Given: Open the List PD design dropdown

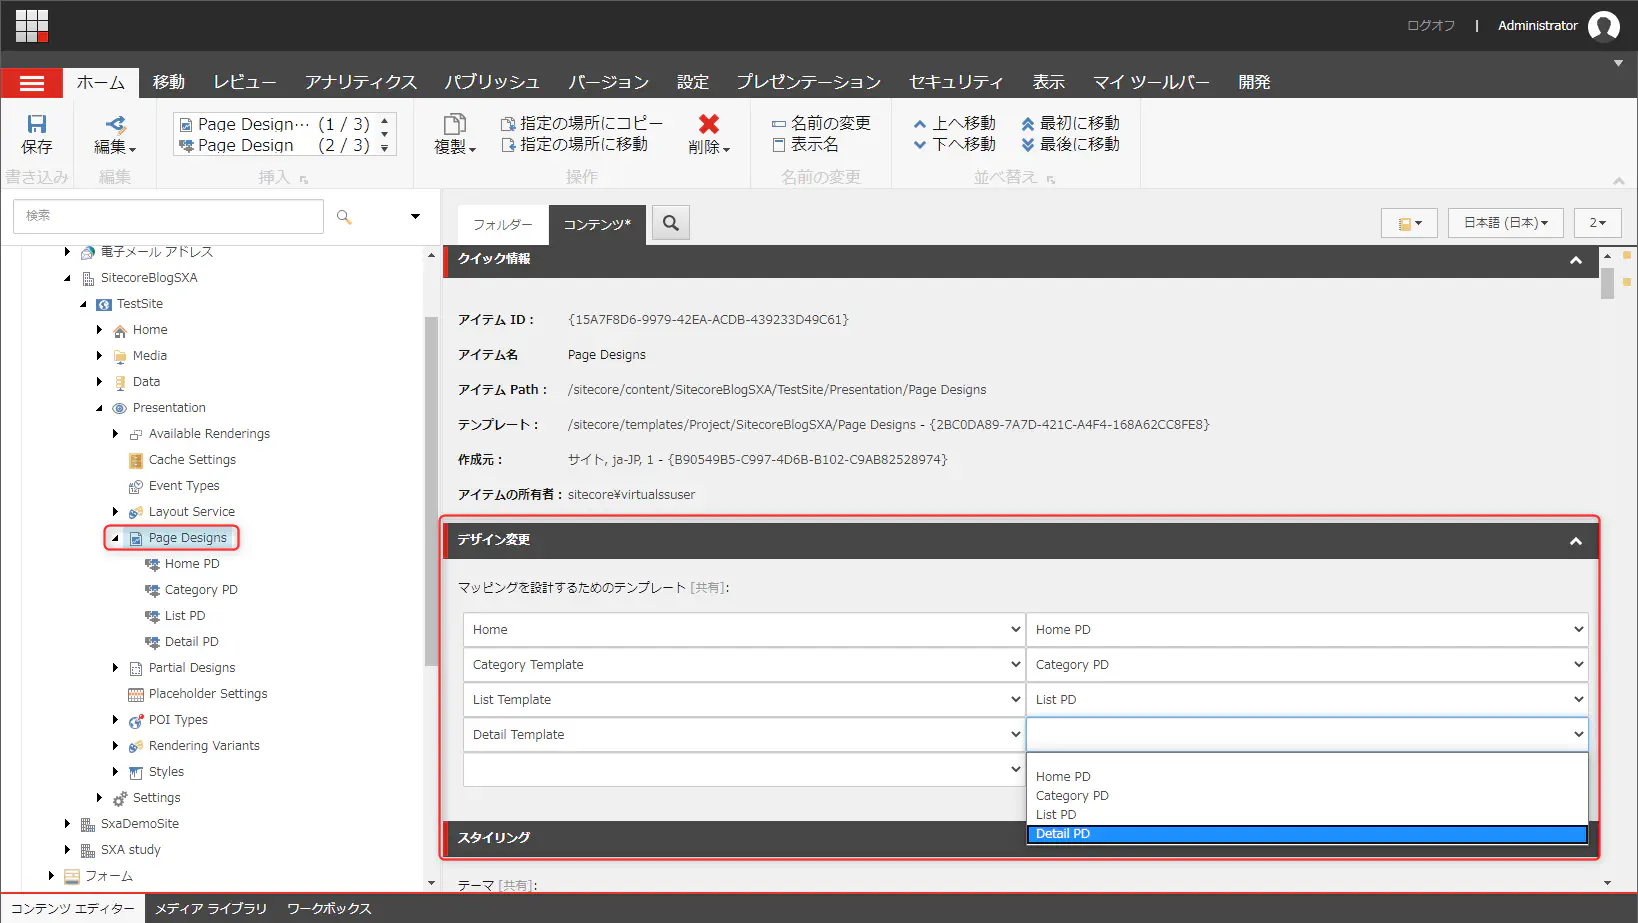Looking at the screenshot, I should (1307, 700).
